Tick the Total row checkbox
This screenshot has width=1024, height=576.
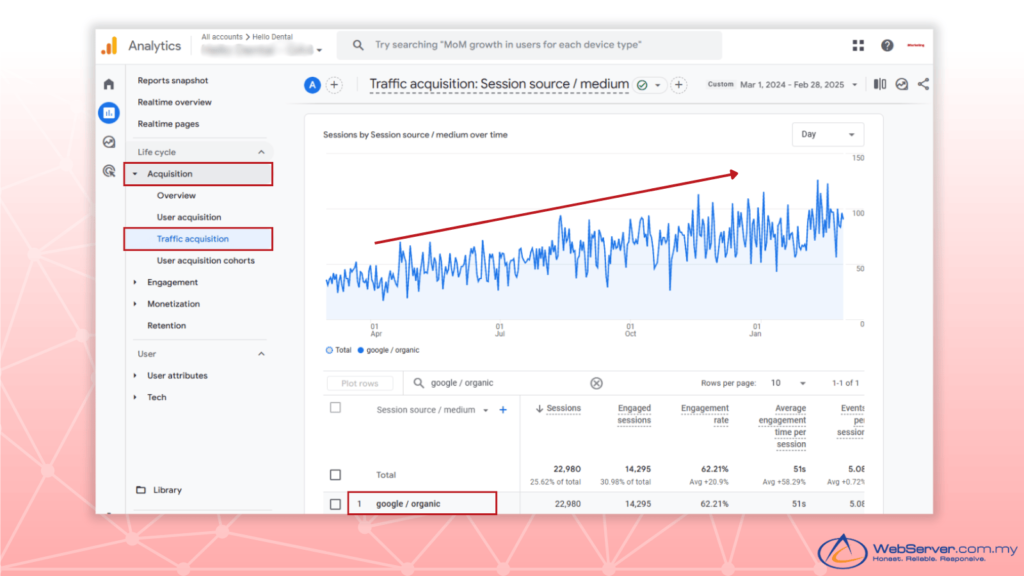click(x=335, y=475)
